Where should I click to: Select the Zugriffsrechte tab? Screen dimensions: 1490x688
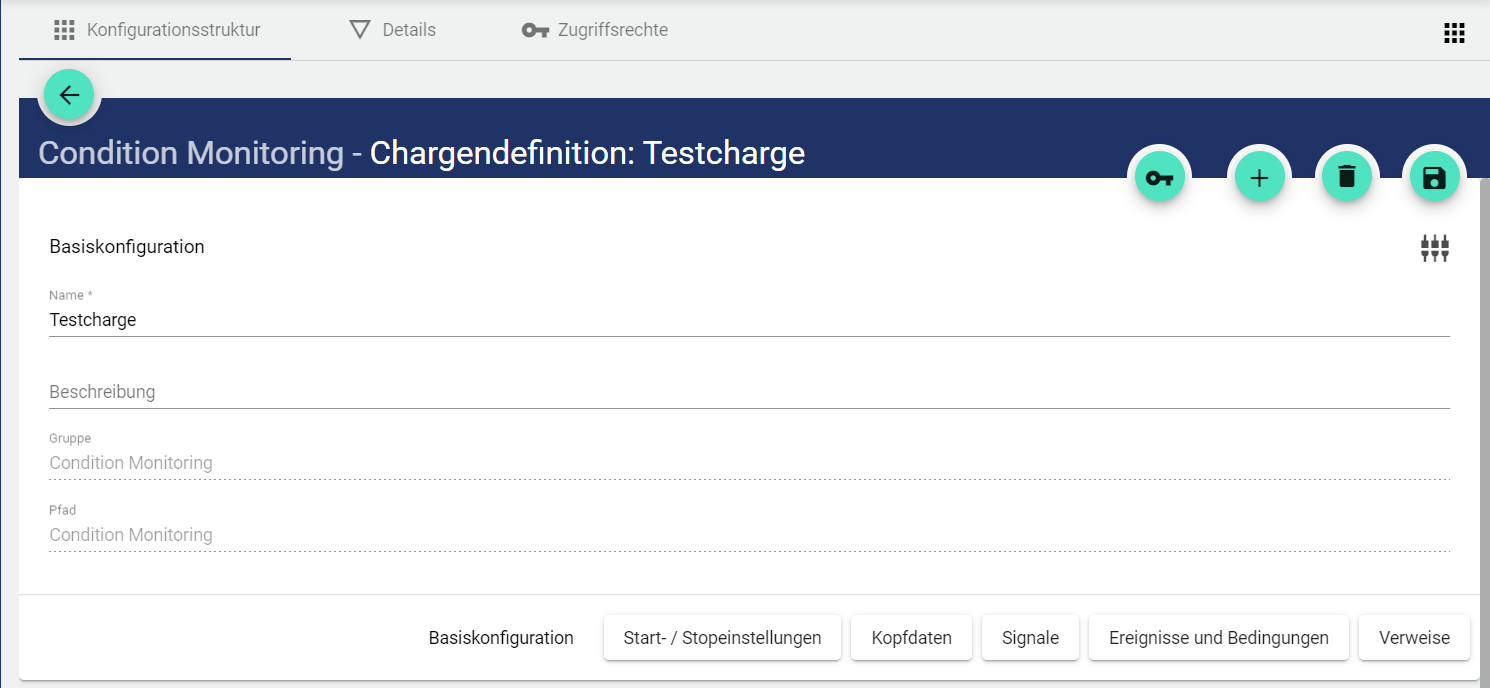coord(595,30)
